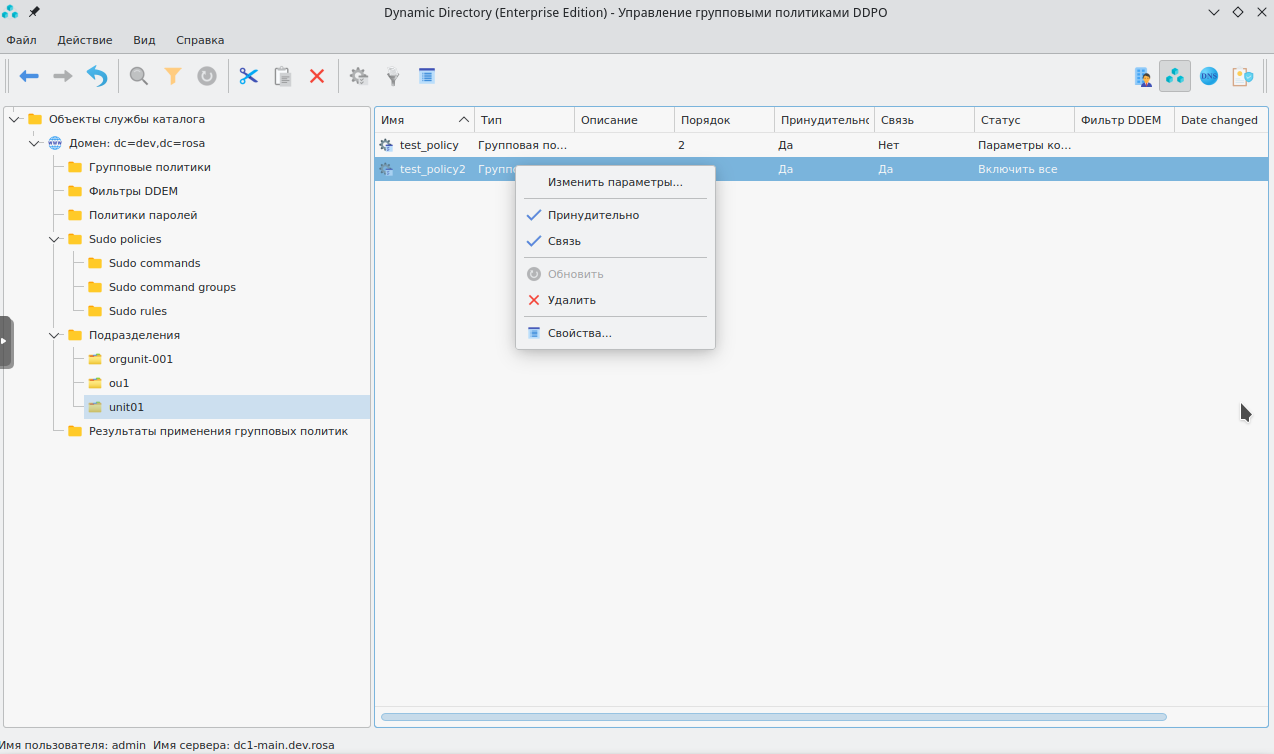Image resolution: width=1274 pixels, height=754 pixels.
Task: Choose 'Изменить параметры...' from context menu
Action: click(x=615, y=182)
